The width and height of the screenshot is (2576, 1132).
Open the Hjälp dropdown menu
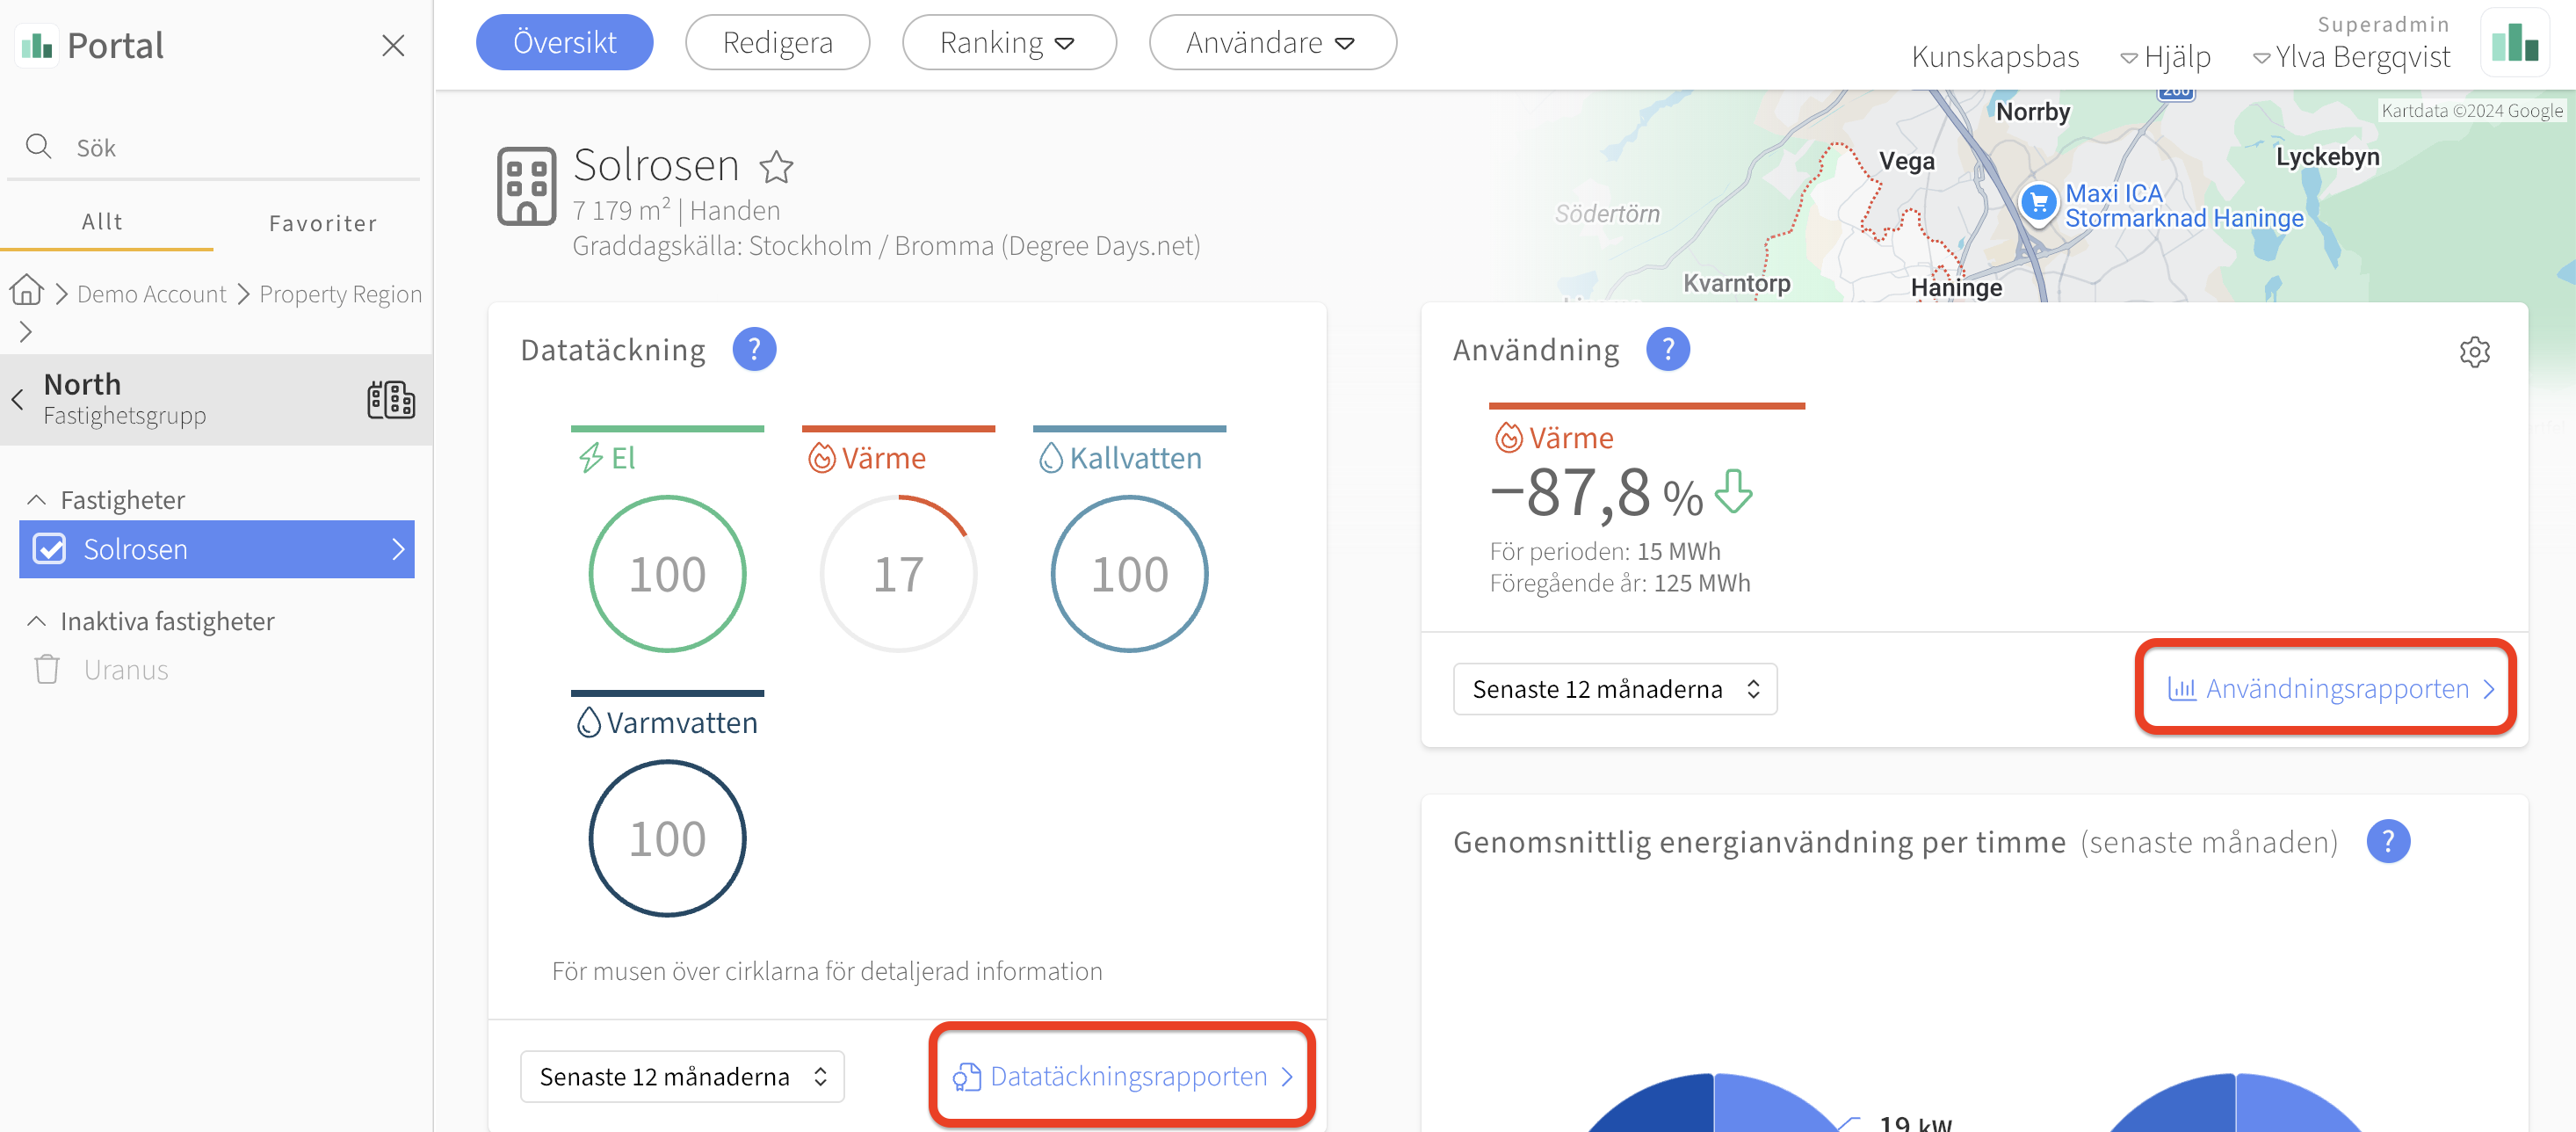2166,57
